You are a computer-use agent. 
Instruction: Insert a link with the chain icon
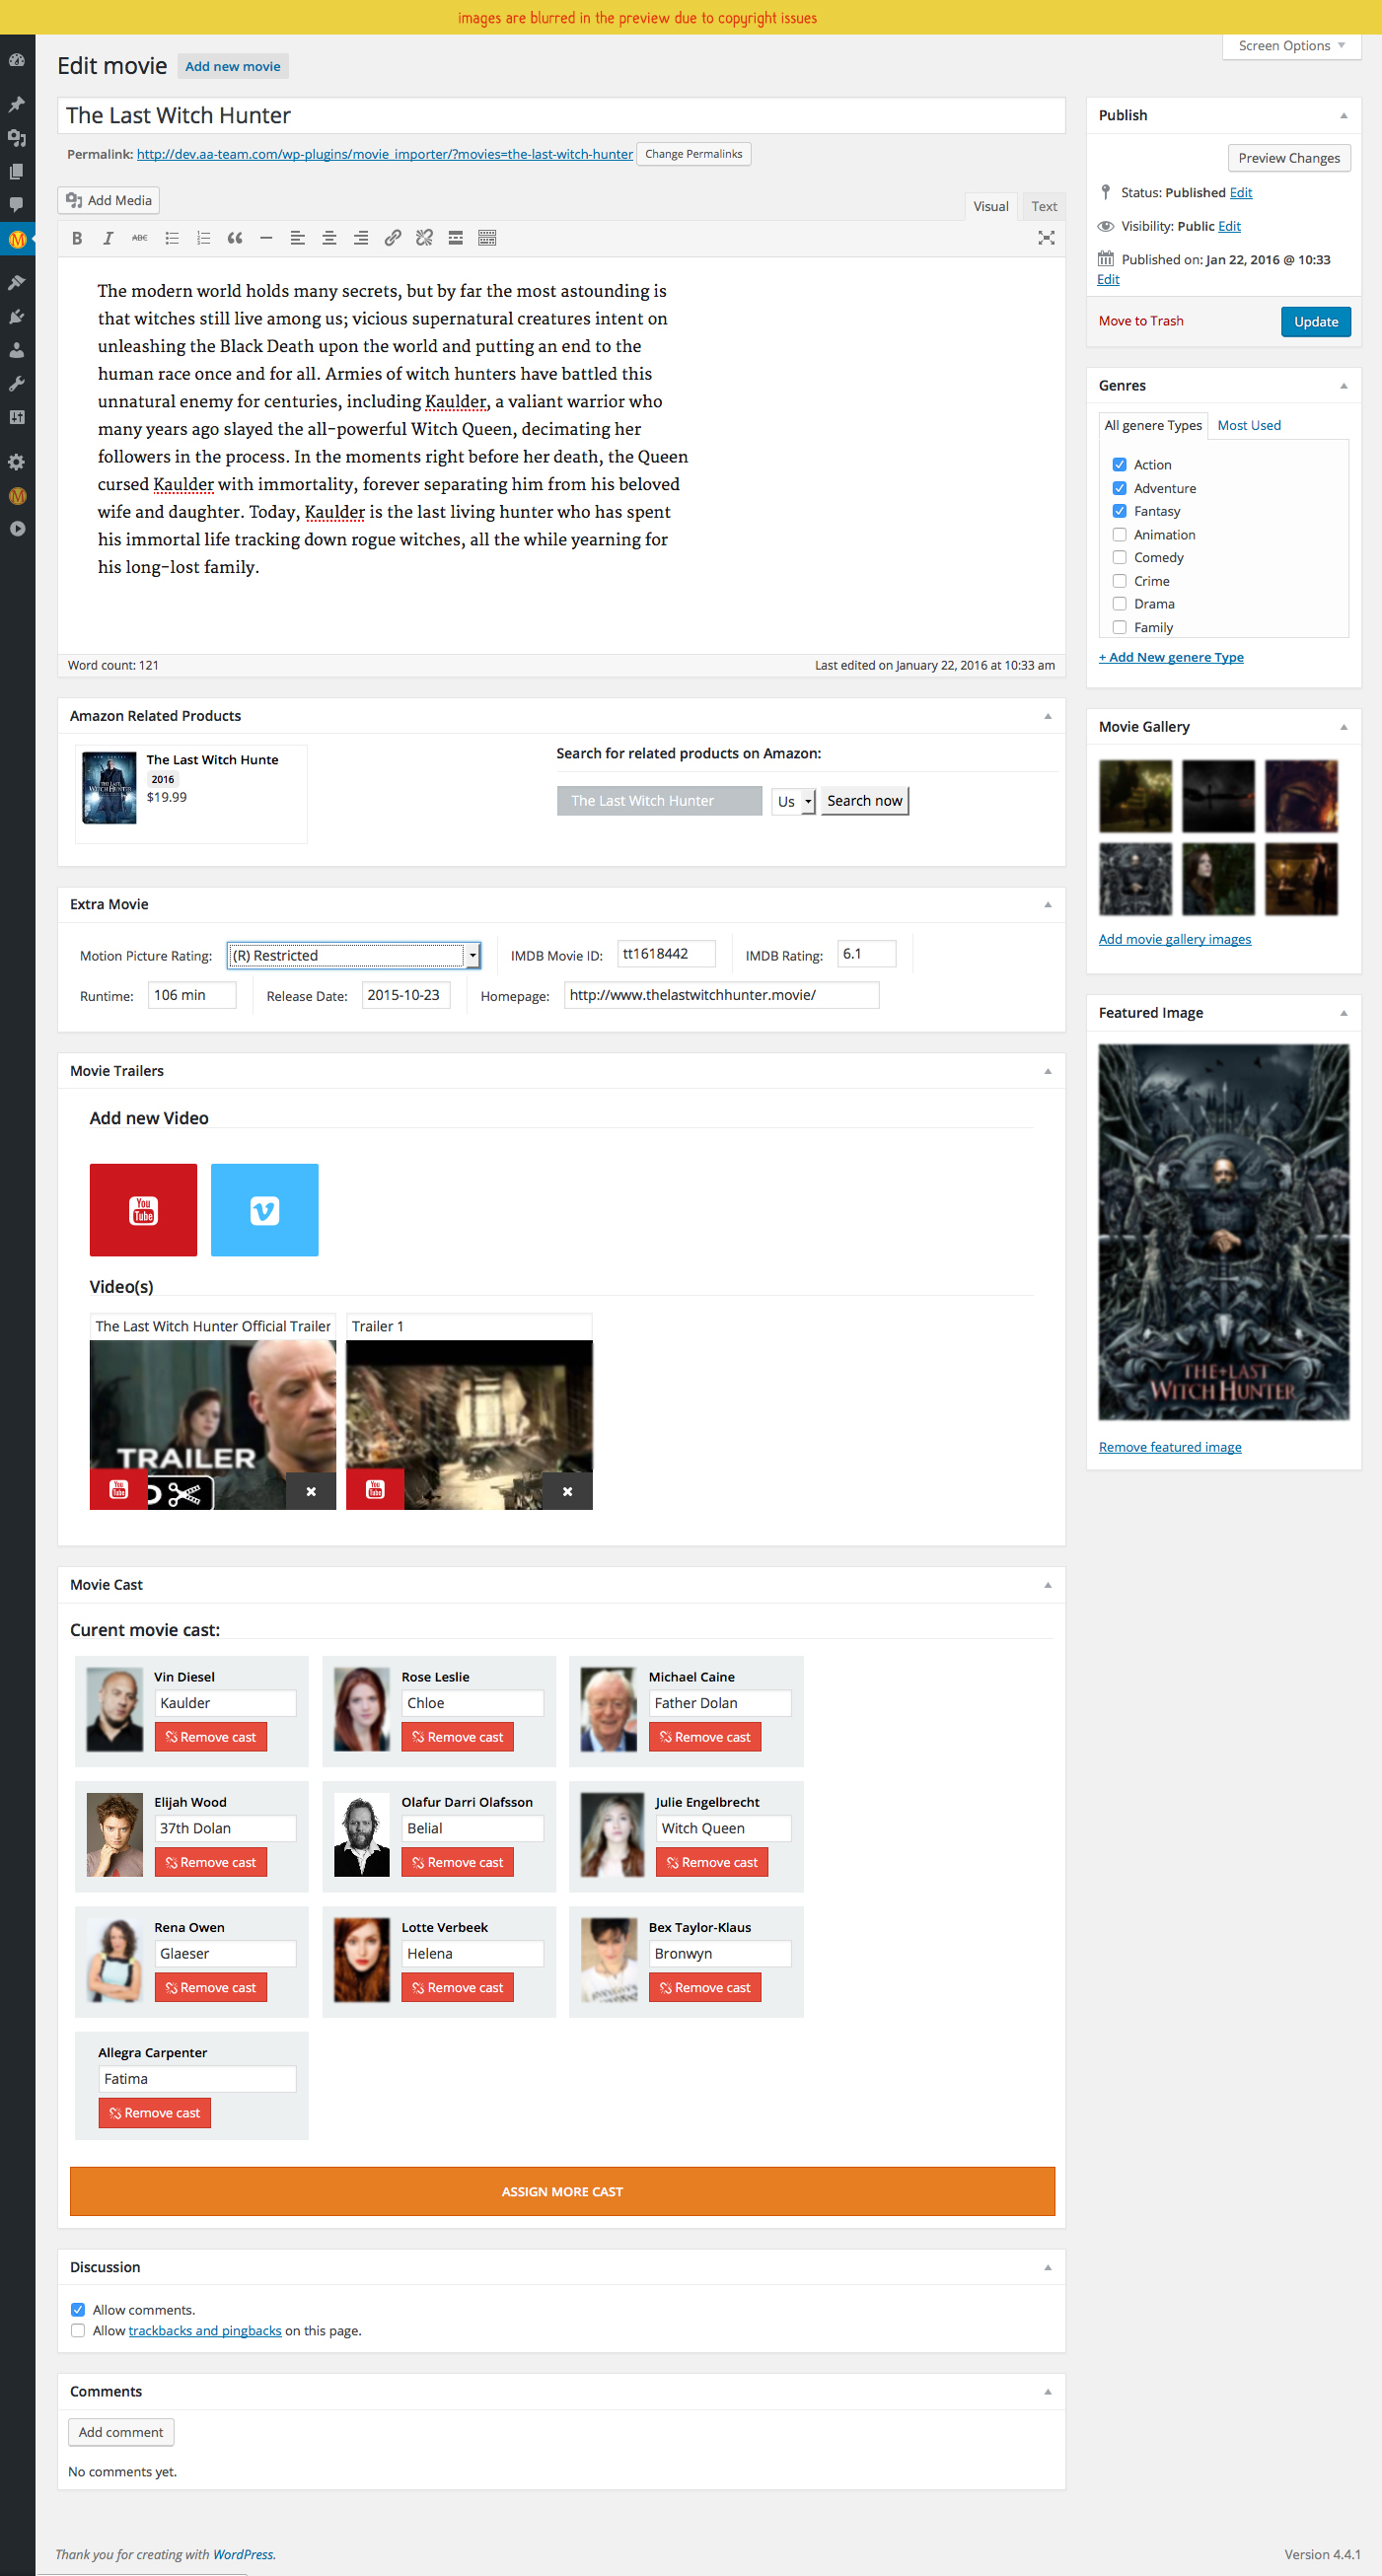click(393, 238)
